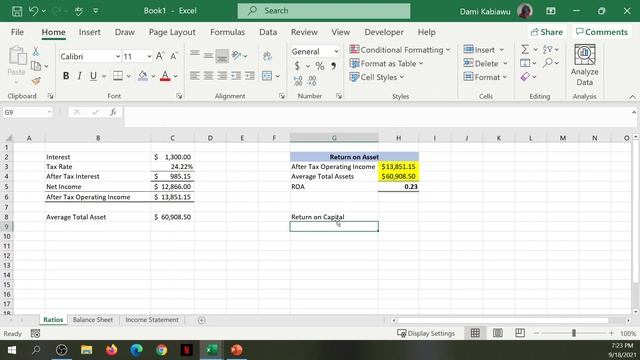Add a new sheet with plus icon
640x360 pixels.
coord(202,320)
